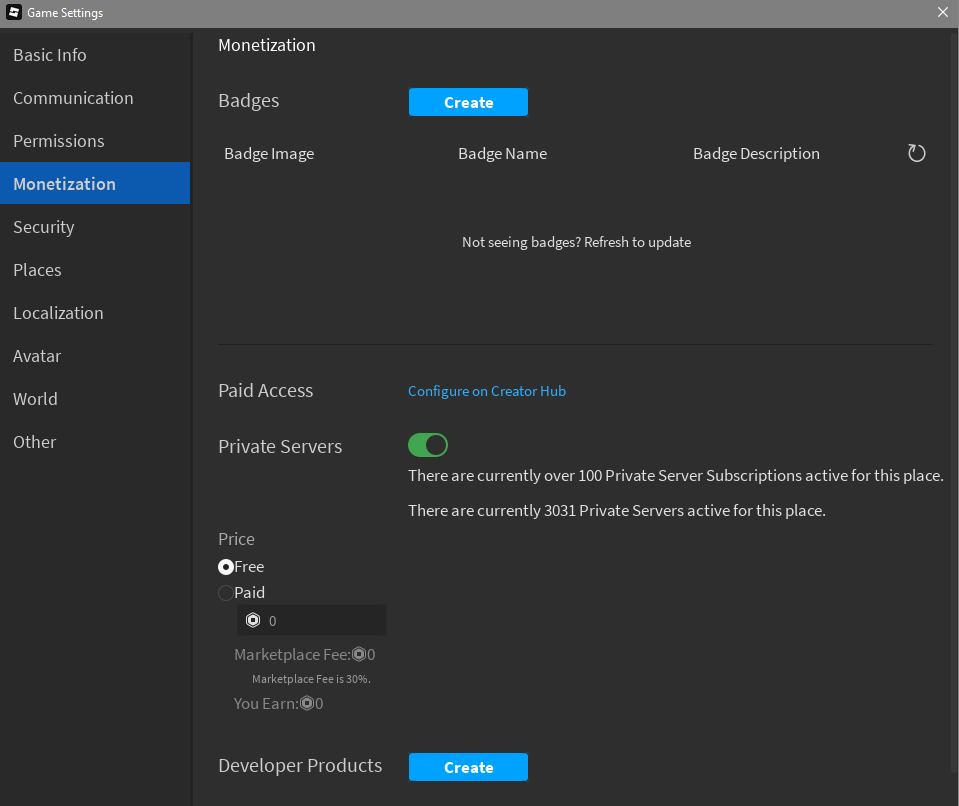Select the Paid price radio button
The image size is (959, 806).
click(226, 593)
